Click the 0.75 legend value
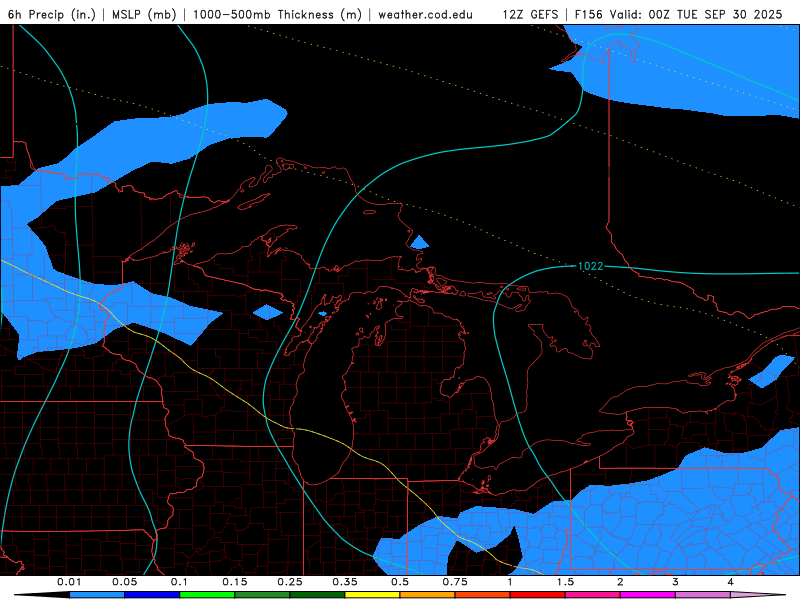800x600 pixels. point(455,582)
